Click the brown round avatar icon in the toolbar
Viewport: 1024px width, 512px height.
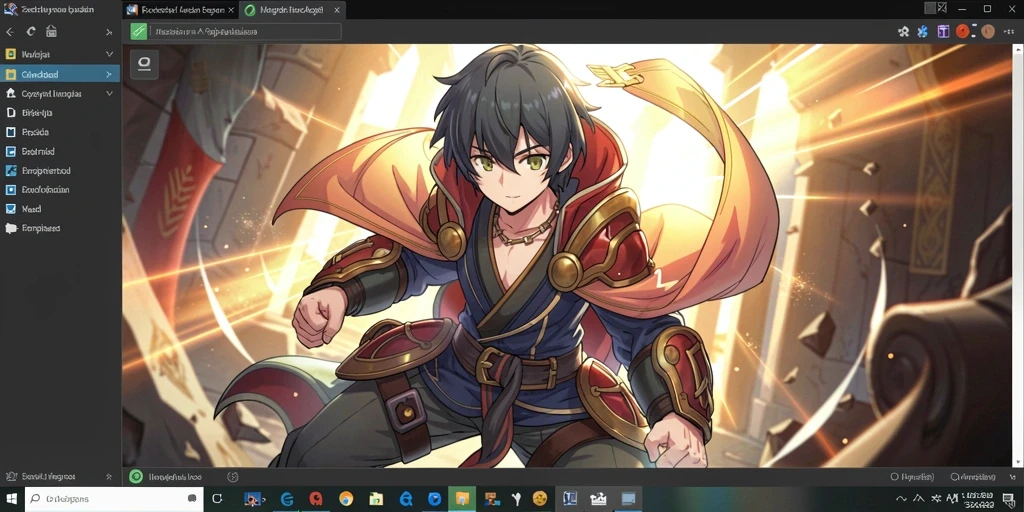click(987, 31)
